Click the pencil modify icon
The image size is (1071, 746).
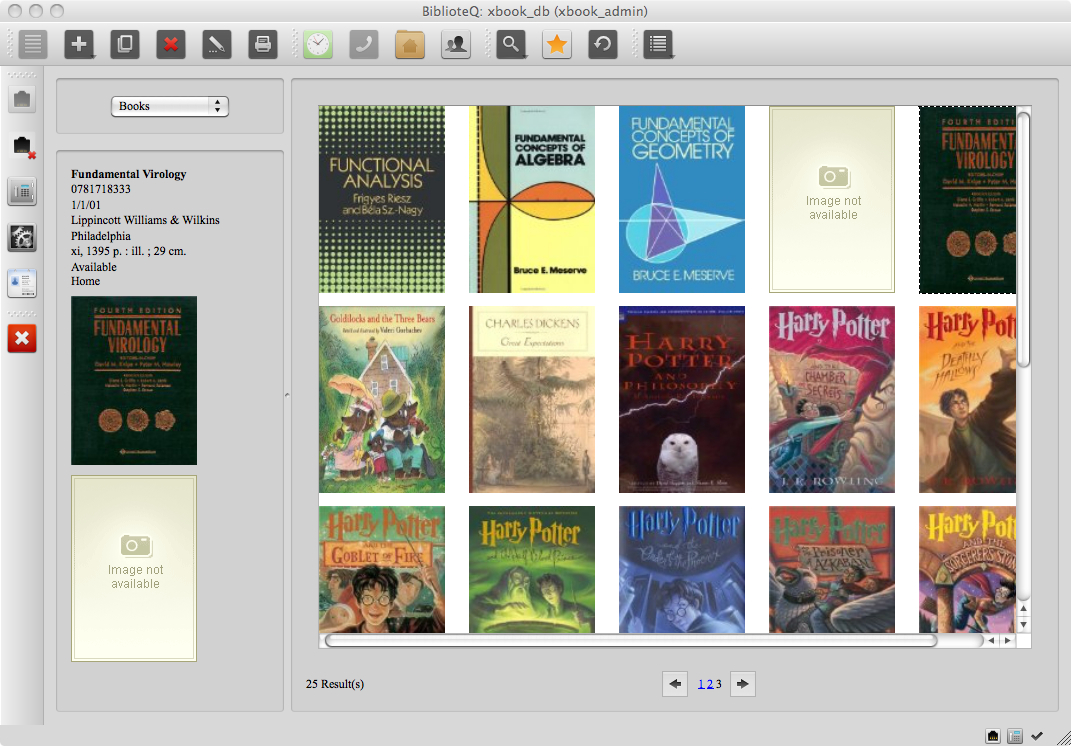217,44
